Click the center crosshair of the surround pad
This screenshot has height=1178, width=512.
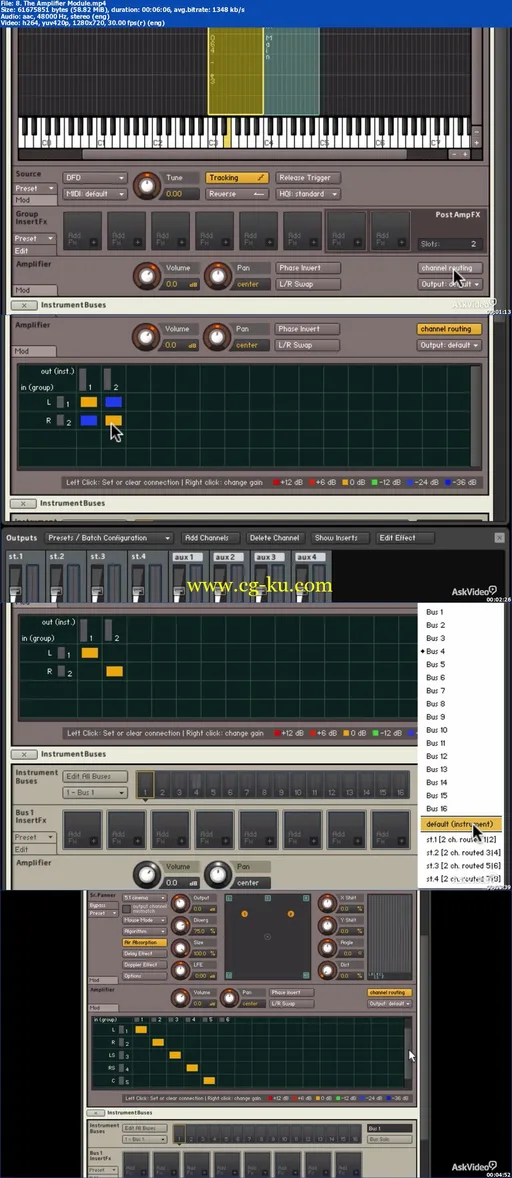(x=268, y=936)
